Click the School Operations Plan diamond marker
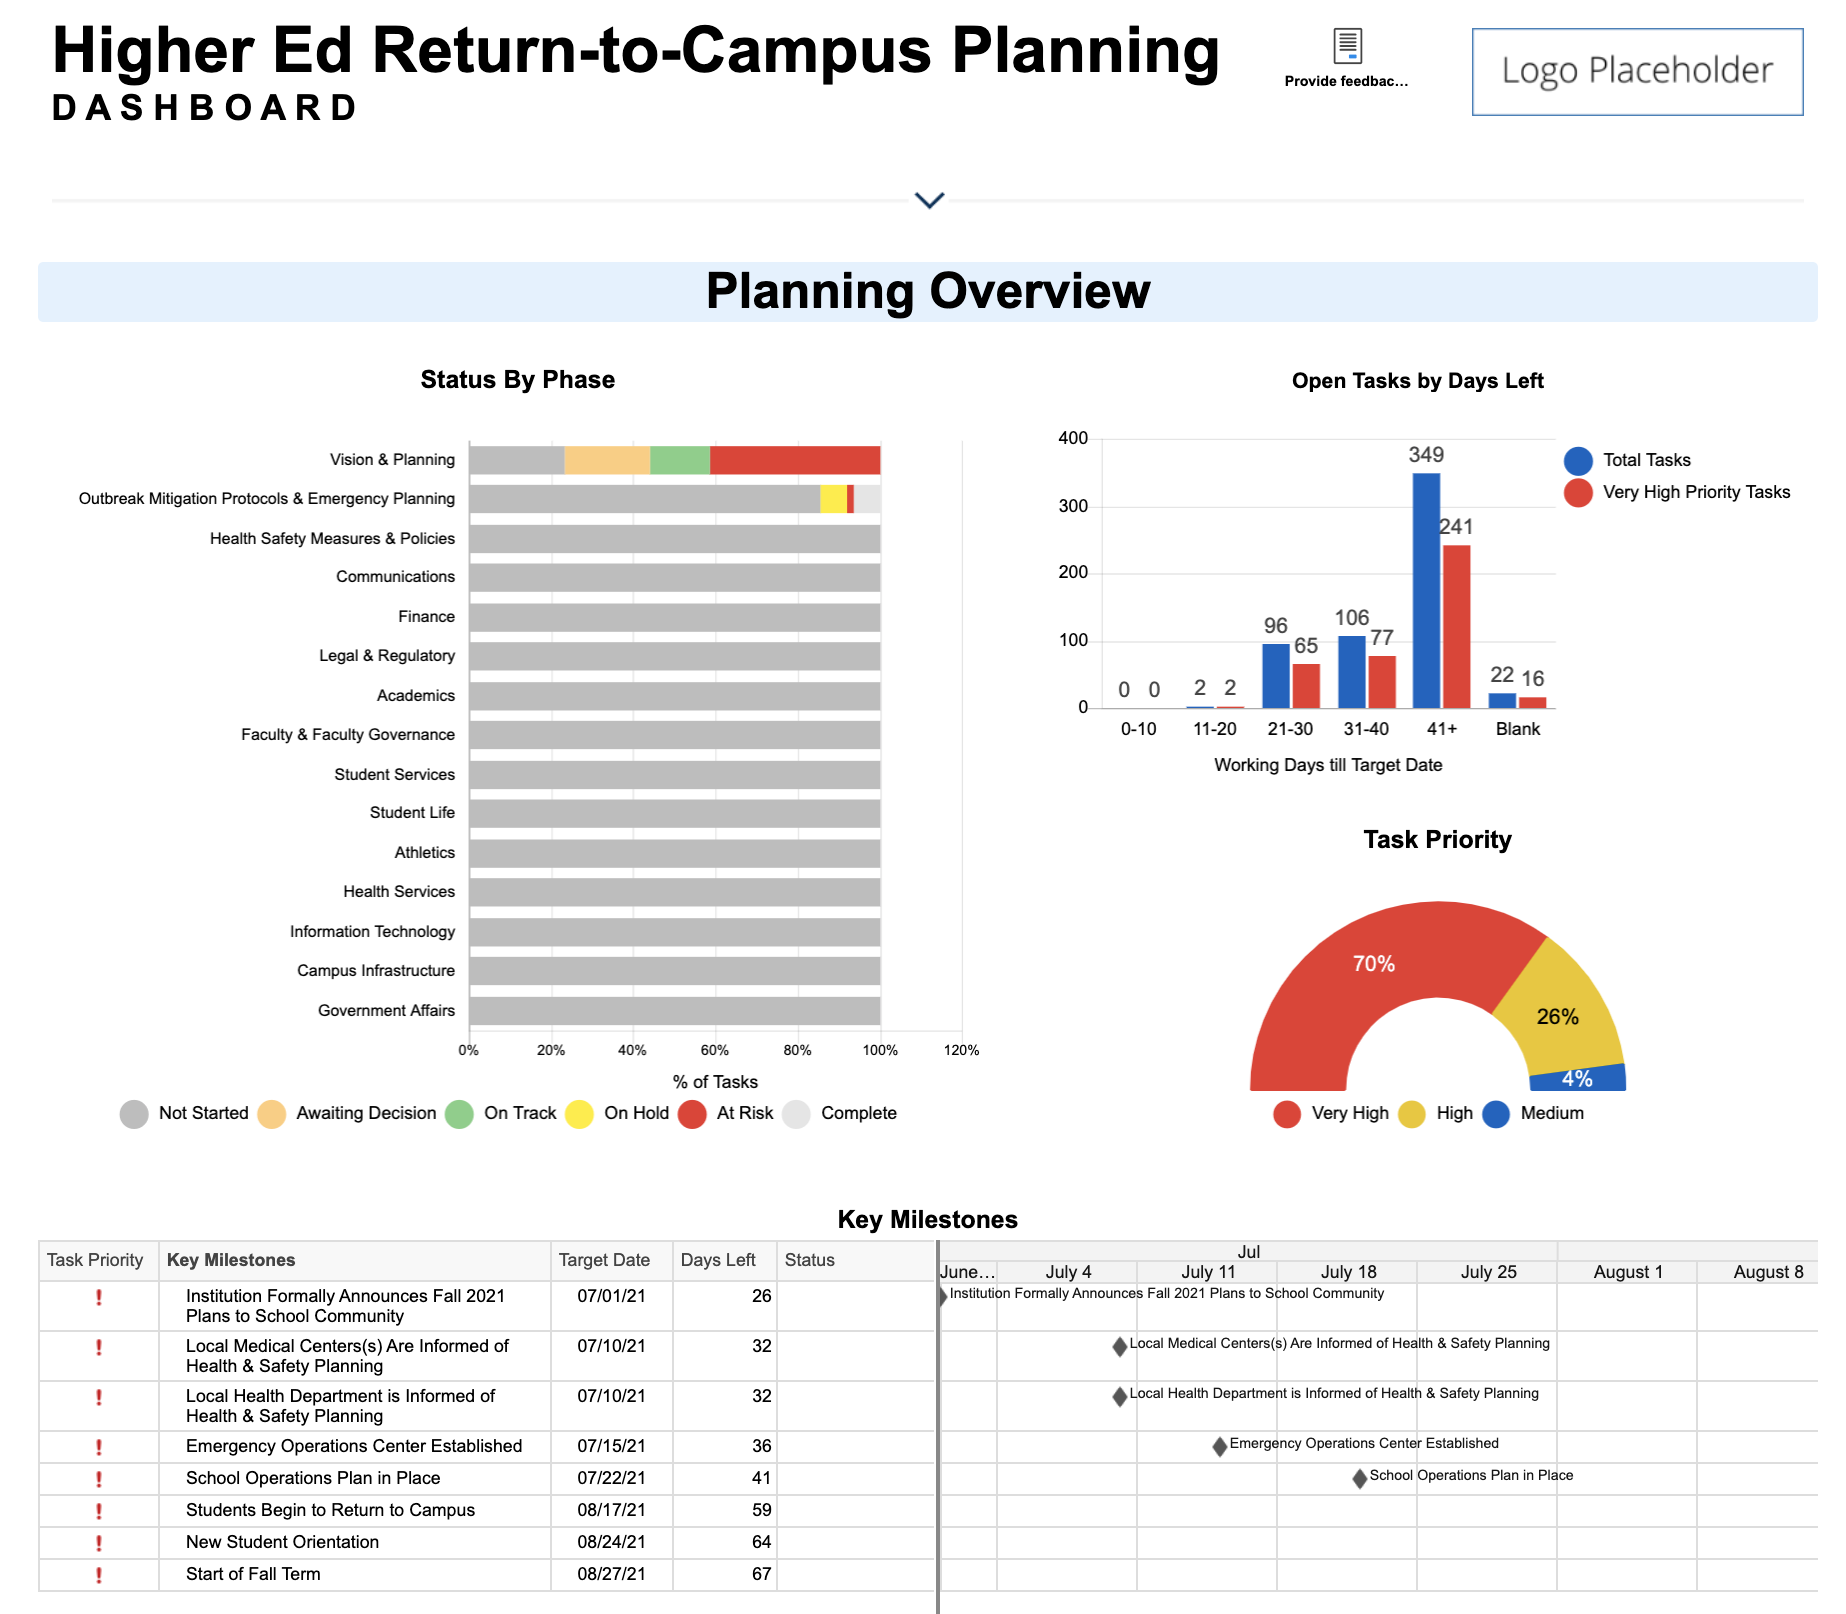 tap(1359, 1478)
